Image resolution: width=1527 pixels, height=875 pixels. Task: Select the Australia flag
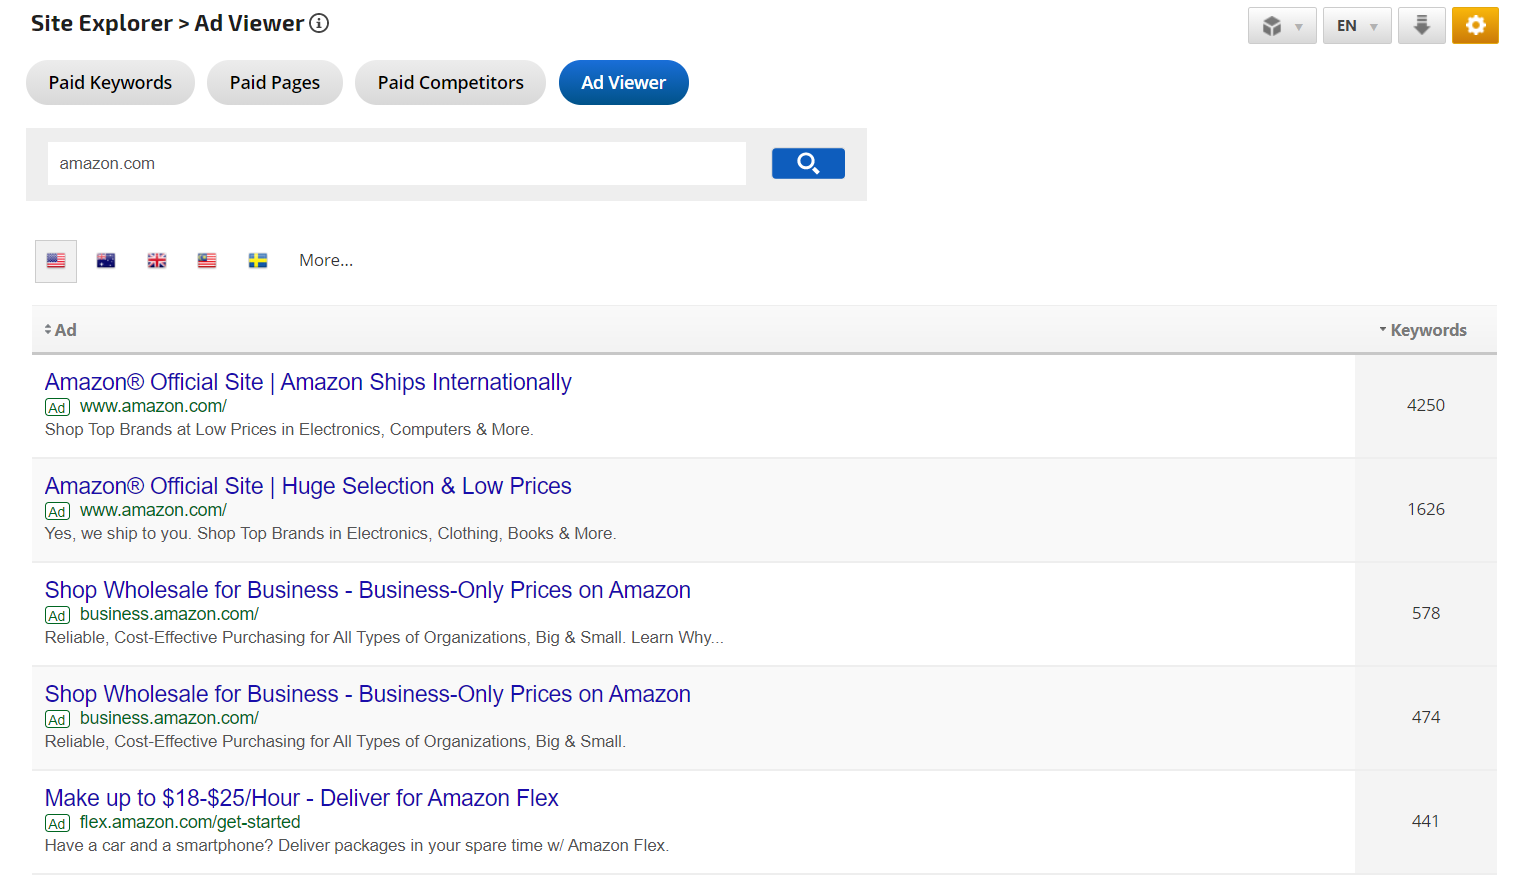click(106, 261)
